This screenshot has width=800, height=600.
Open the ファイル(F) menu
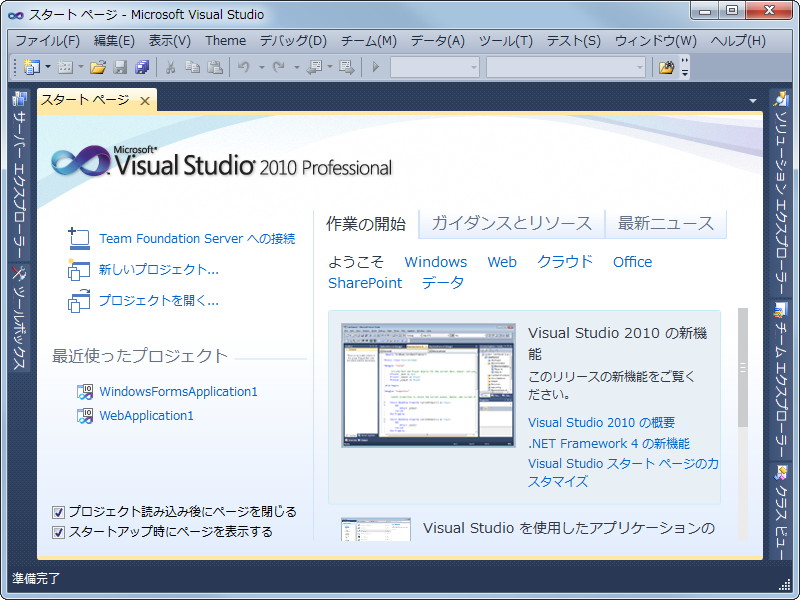tap(47, 41)
